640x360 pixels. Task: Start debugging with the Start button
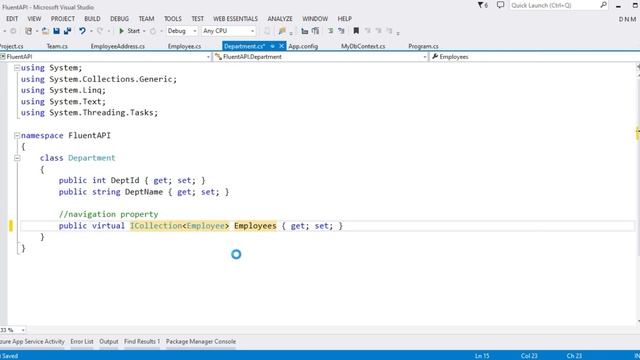click(129, 31)
